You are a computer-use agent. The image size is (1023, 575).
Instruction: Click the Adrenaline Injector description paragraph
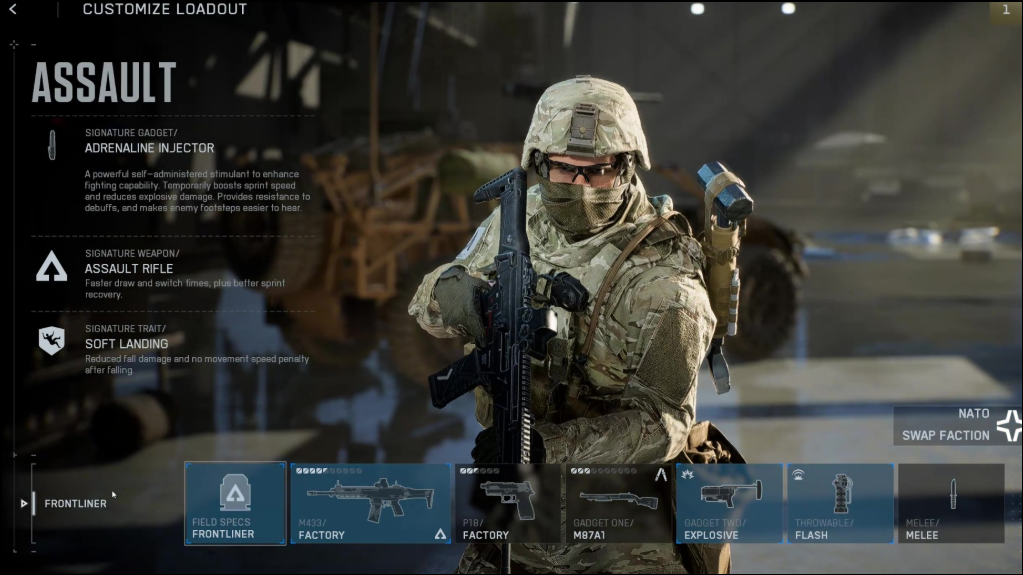click(197, 191)
